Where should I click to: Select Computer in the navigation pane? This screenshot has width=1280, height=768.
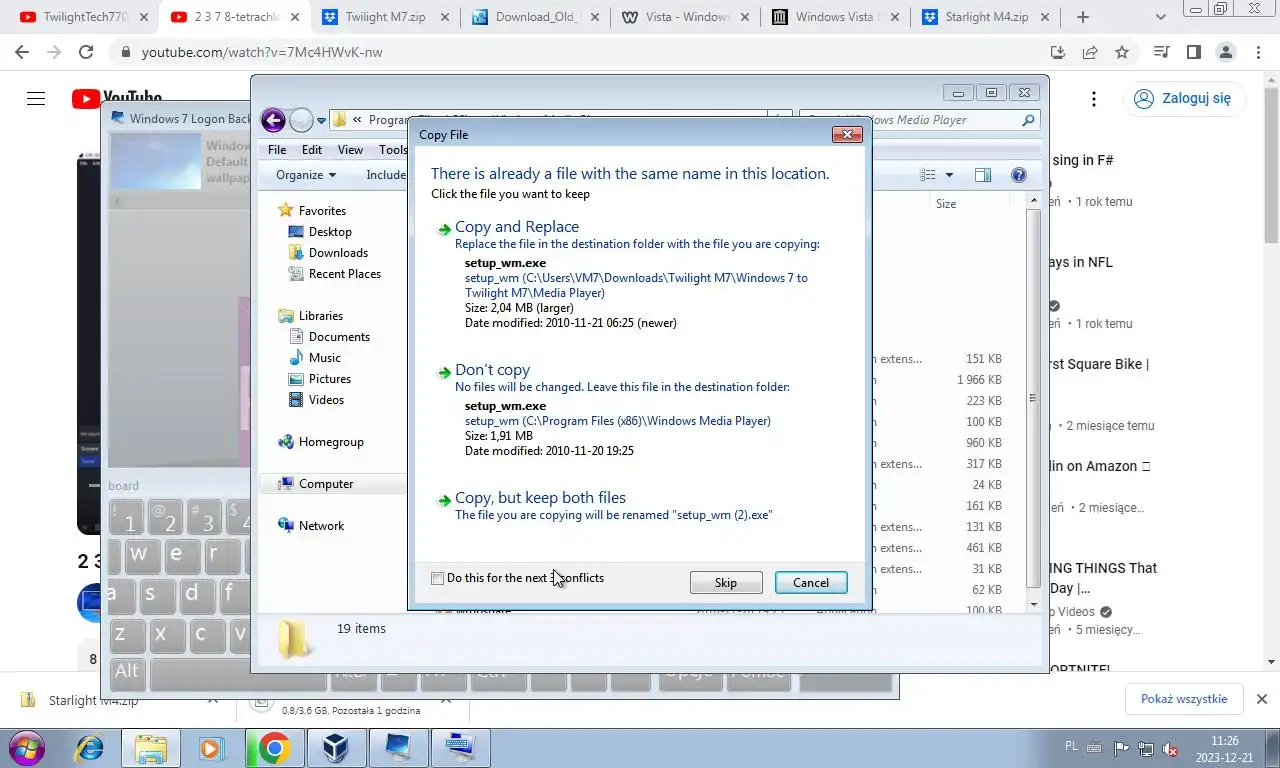(x=326, y=484)
